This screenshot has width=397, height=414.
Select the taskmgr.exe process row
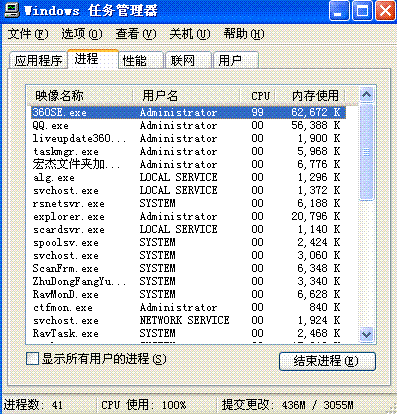188,151
